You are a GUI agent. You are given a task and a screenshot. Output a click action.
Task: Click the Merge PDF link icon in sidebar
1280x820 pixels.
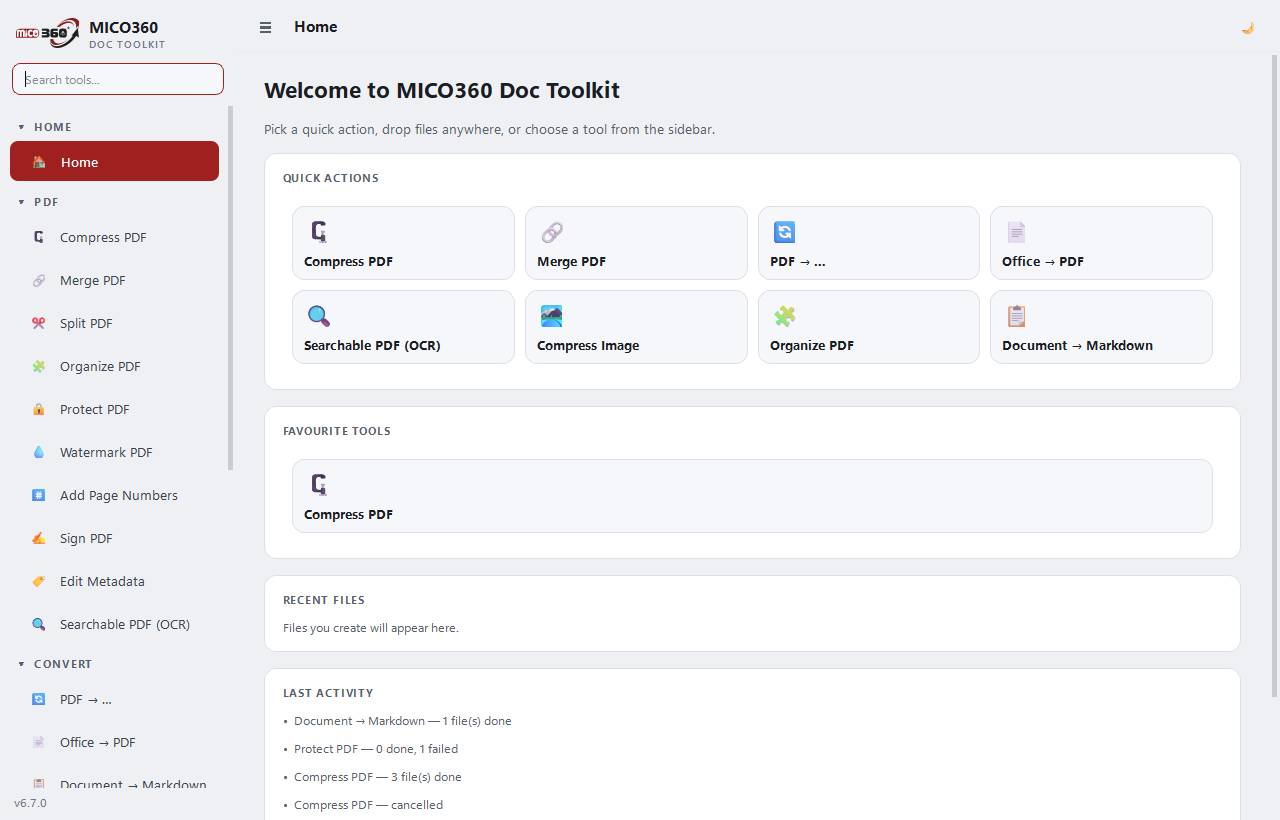tap(39, 280)
